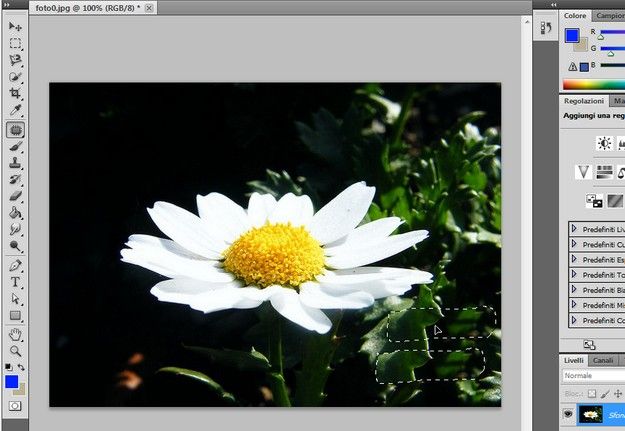The width and height of the screenshot is (625, 431).
Task: Switch to the Regolazioni tab
Action: [x=584, y=101]
